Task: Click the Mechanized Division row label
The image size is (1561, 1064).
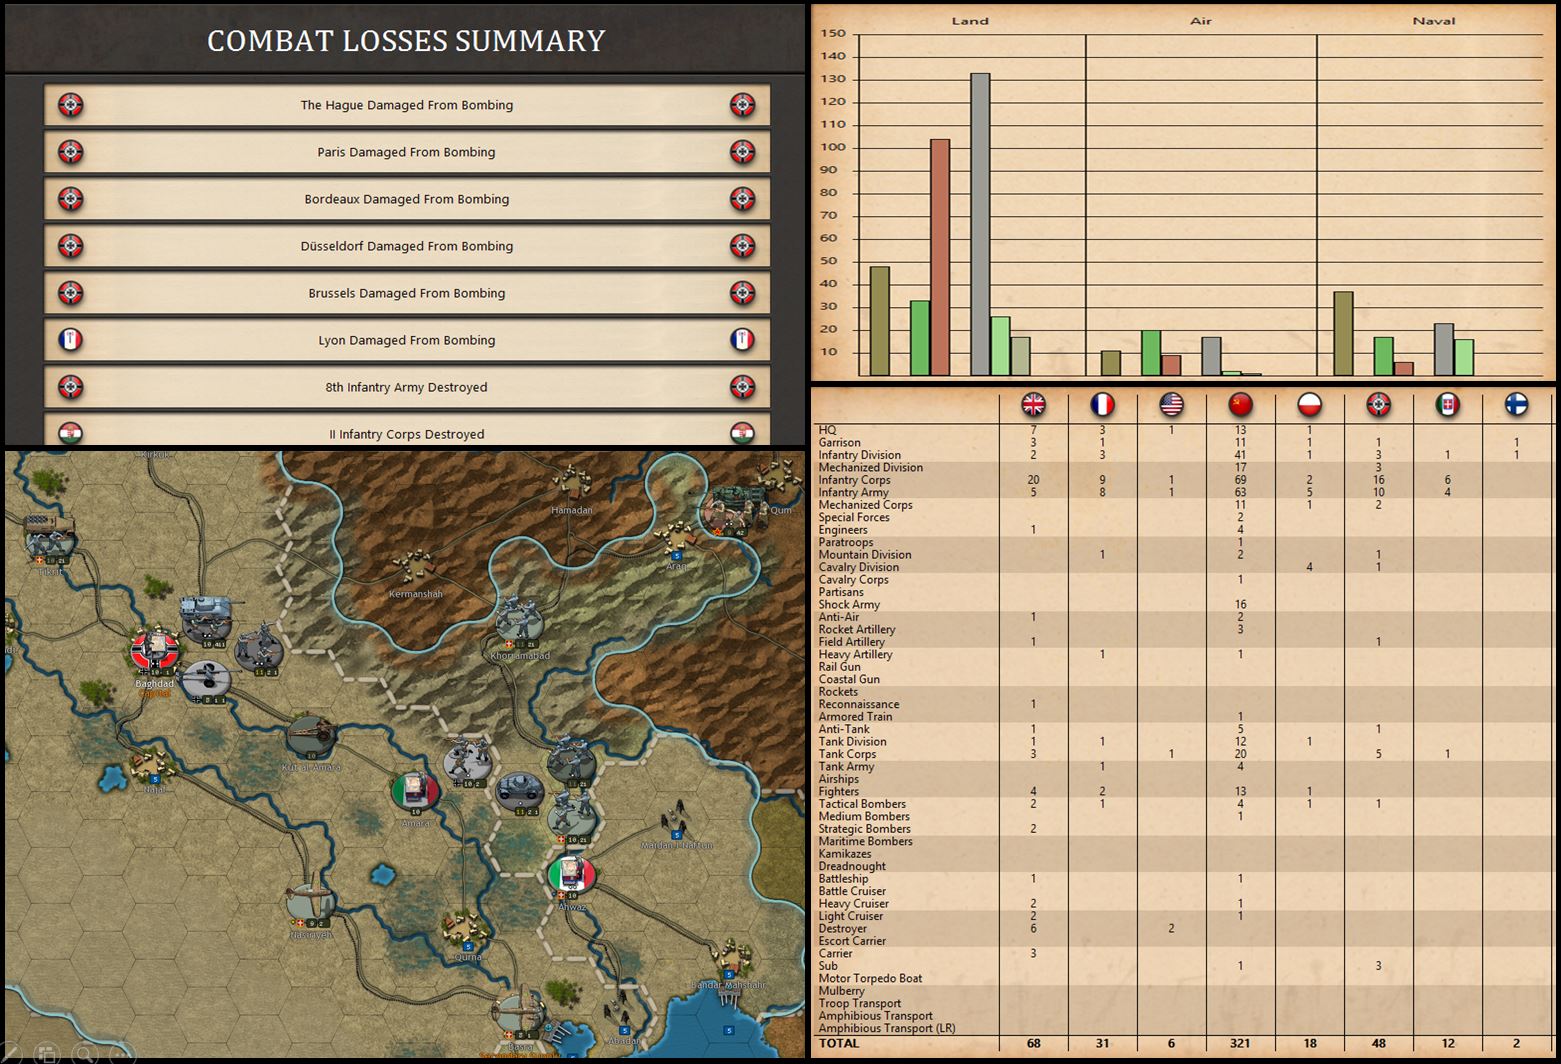Action: click(x=870, y=467)
